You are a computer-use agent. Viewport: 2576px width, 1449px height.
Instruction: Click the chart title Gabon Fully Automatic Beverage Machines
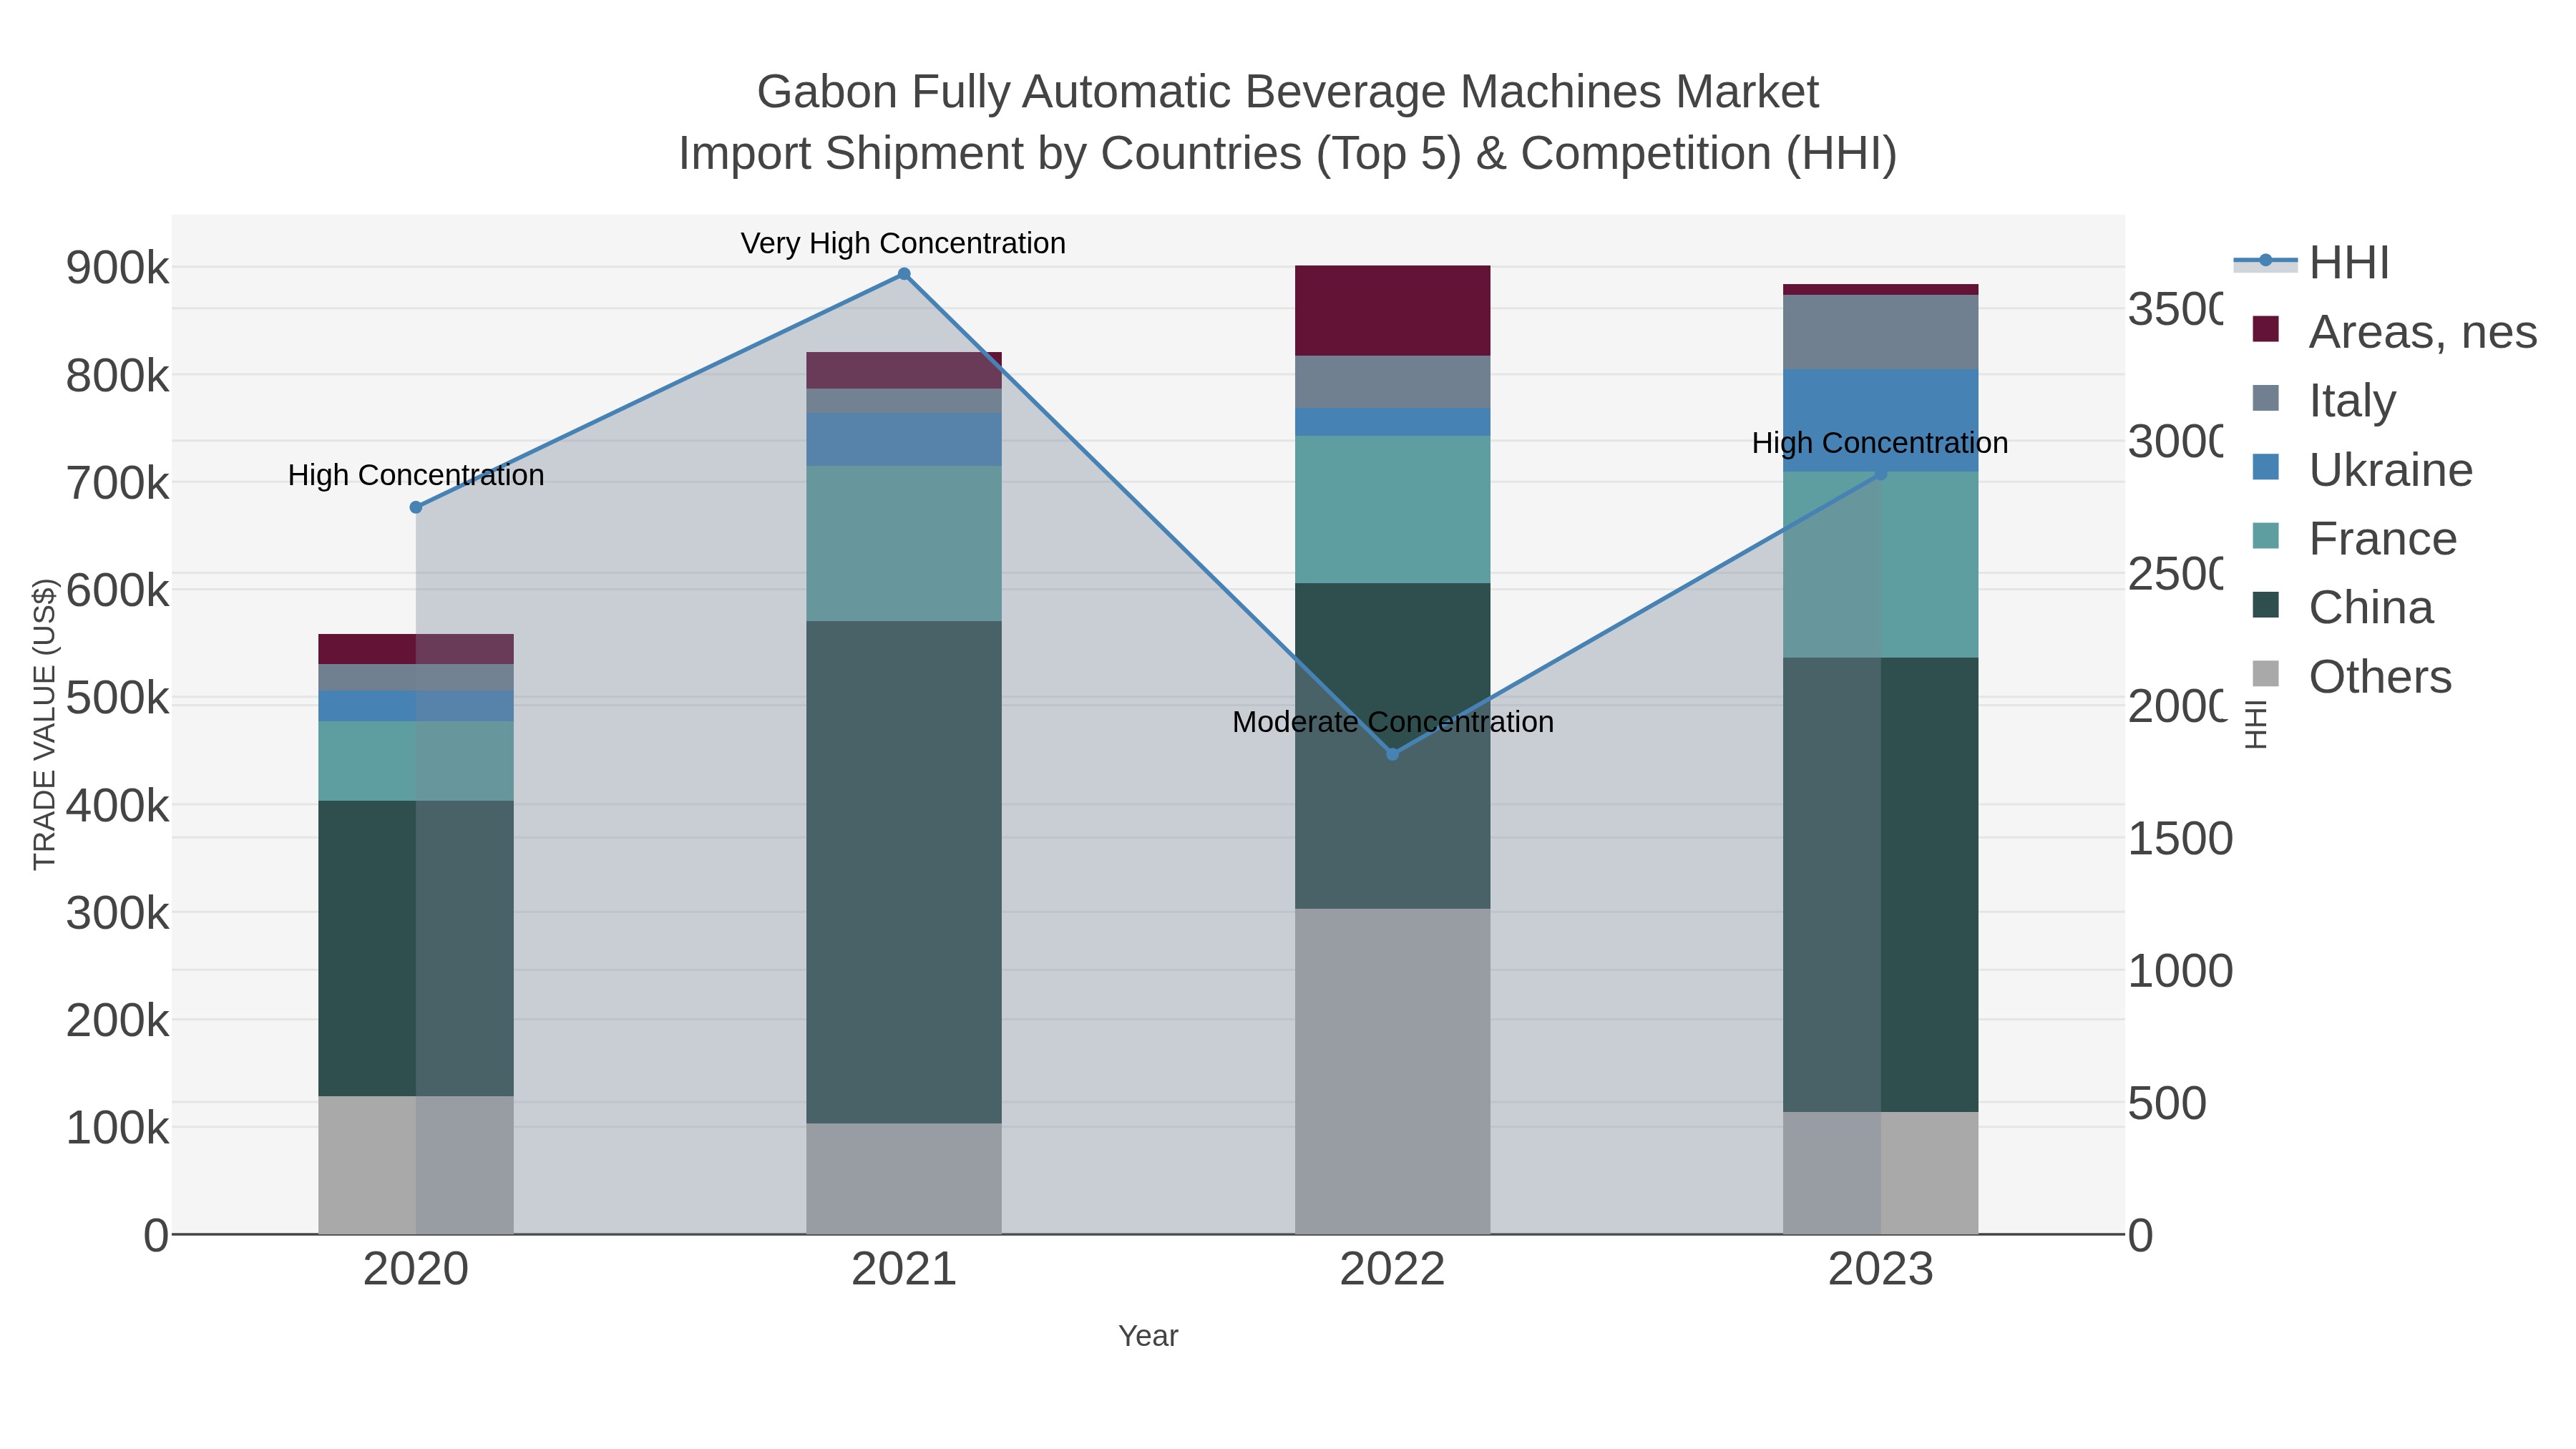click(1288, 92)
